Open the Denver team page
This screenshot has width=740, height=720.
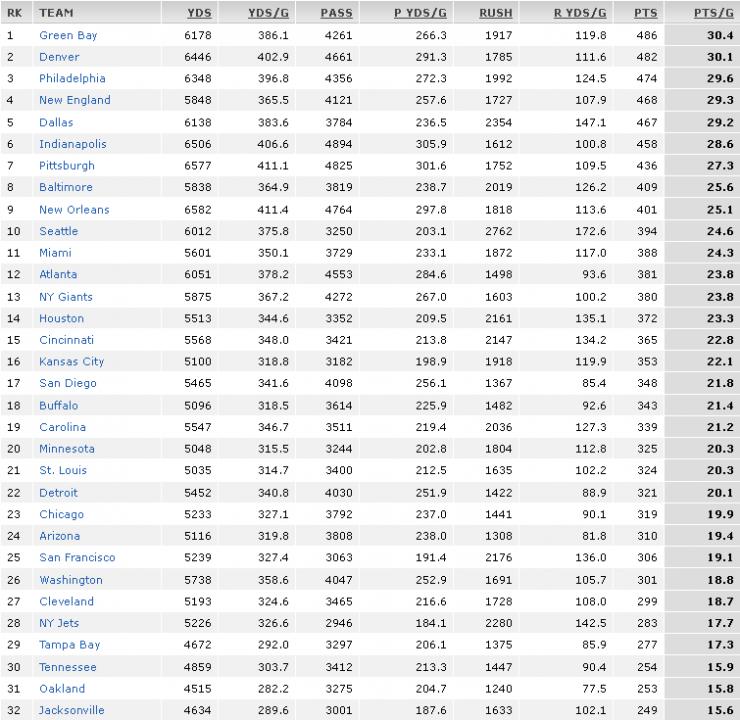(59, 57)
